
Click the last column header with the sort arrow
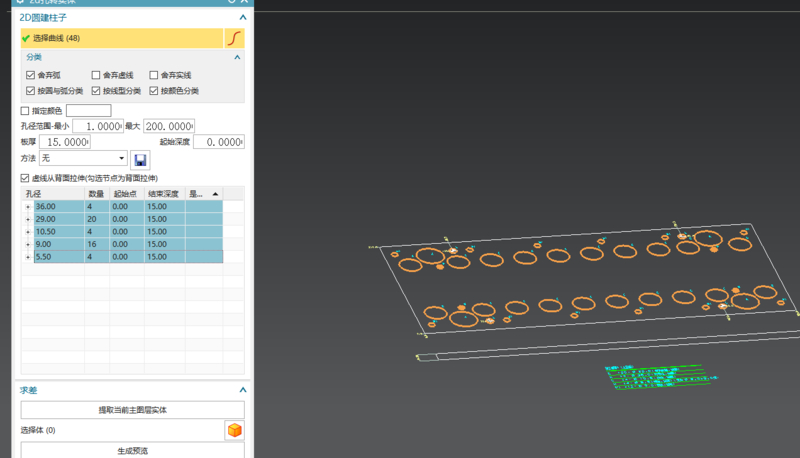(204, 194)
